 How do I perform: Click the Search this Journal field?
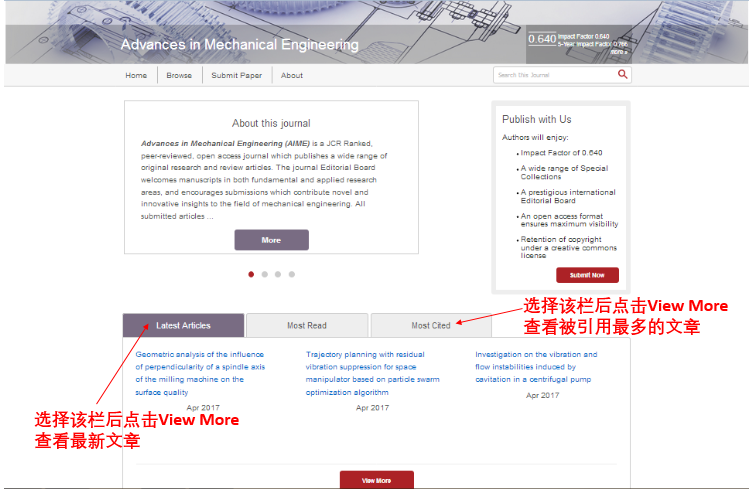point(552,75)
